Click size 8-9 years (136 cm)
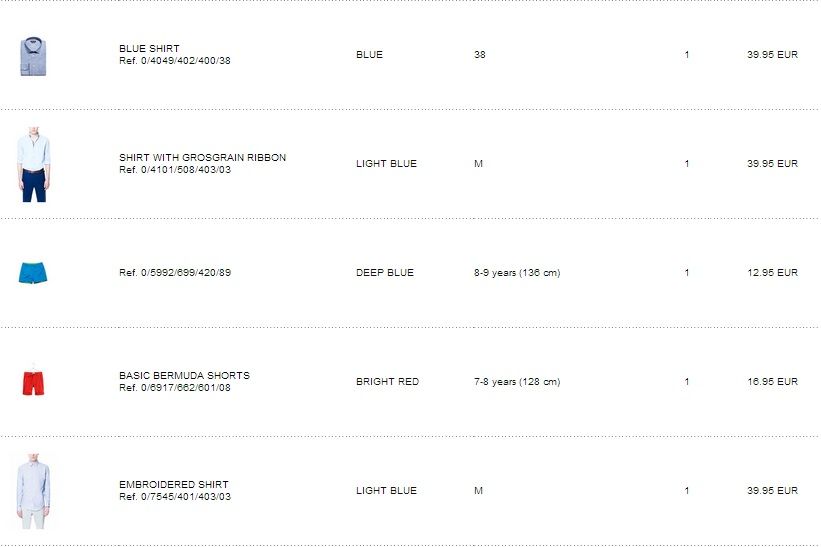The width and height of the screenshot is (821, 547). tap(516, 272)
